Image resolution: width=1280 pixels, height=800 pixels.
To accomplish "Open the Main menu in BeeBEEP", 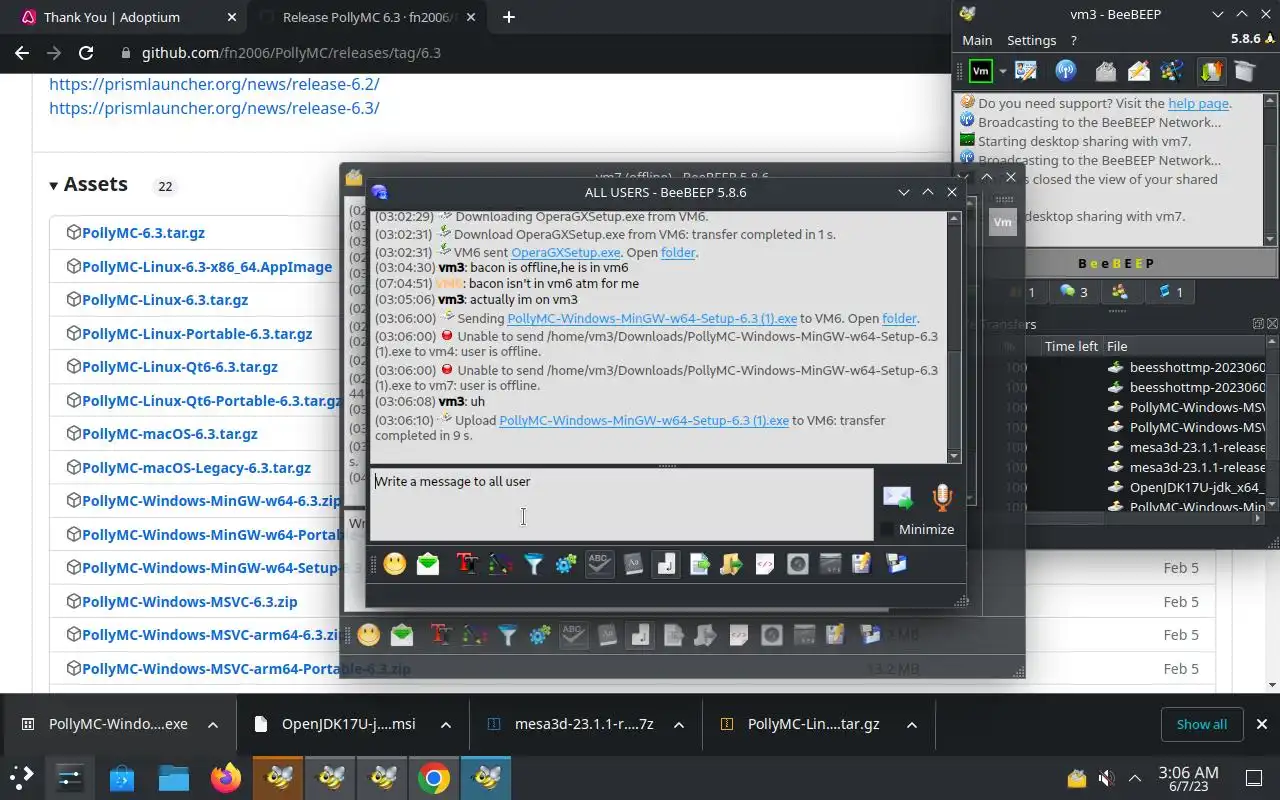I will [x=977, y=40].
